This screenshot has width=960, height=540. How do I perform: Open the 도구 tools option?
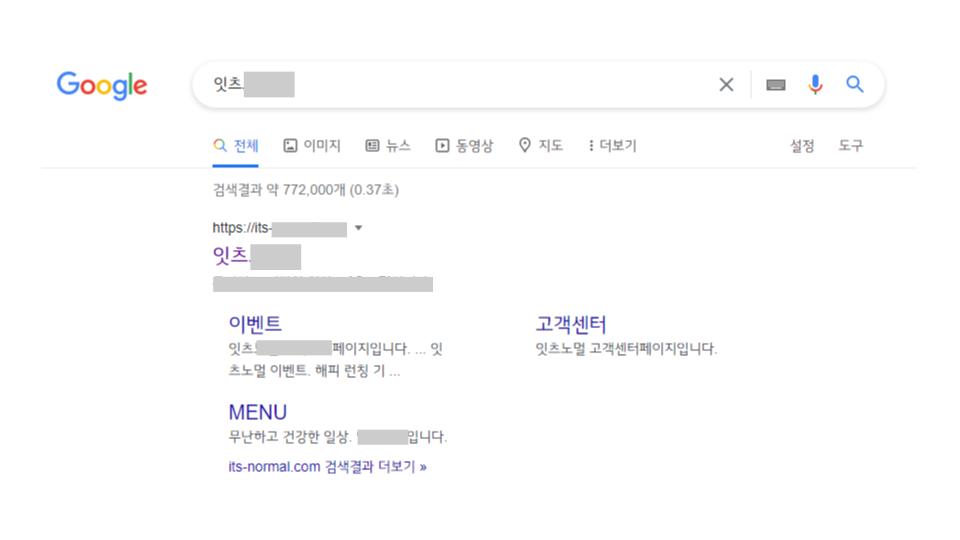pos(850,146)
